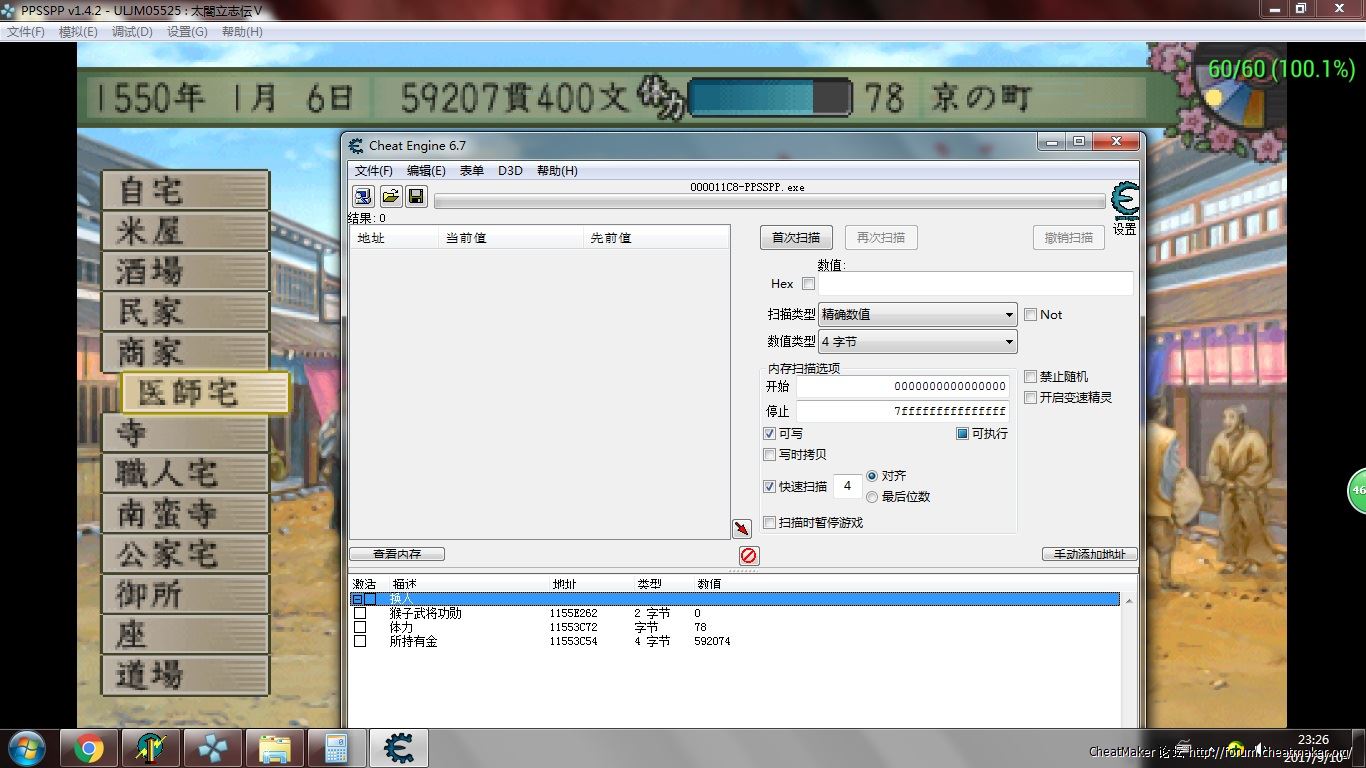Open the 数值类型 dropdown showing 4 字节
The height and width of the screenshot is (768, 1366).
pyautogui.click(x=917, y=342)
